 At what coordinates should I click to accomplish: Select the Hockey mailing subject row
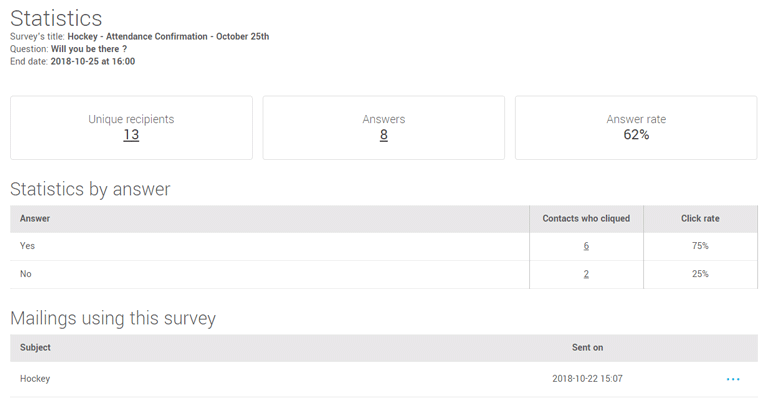pyautogui.click(x=384, y=379)
